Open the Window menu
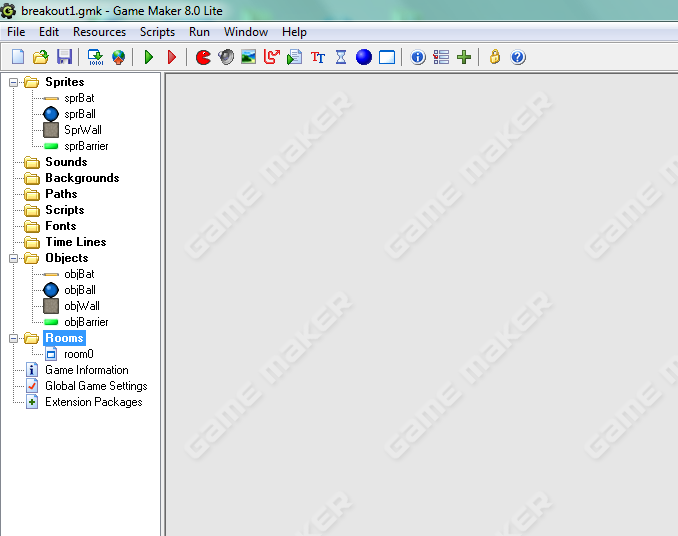678x536 pixels. [x=246, y=32]
